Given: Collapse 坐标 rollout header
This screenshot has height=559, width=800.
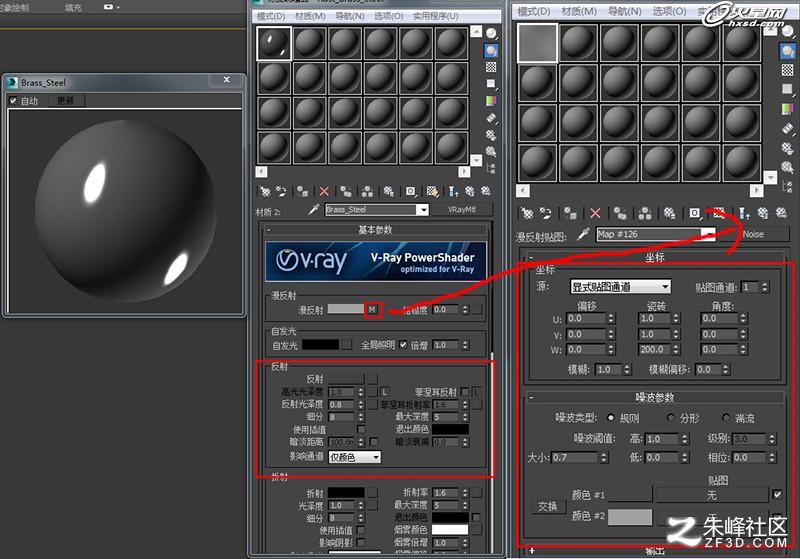Looking at the screenshot, I should tap(655, 258).
